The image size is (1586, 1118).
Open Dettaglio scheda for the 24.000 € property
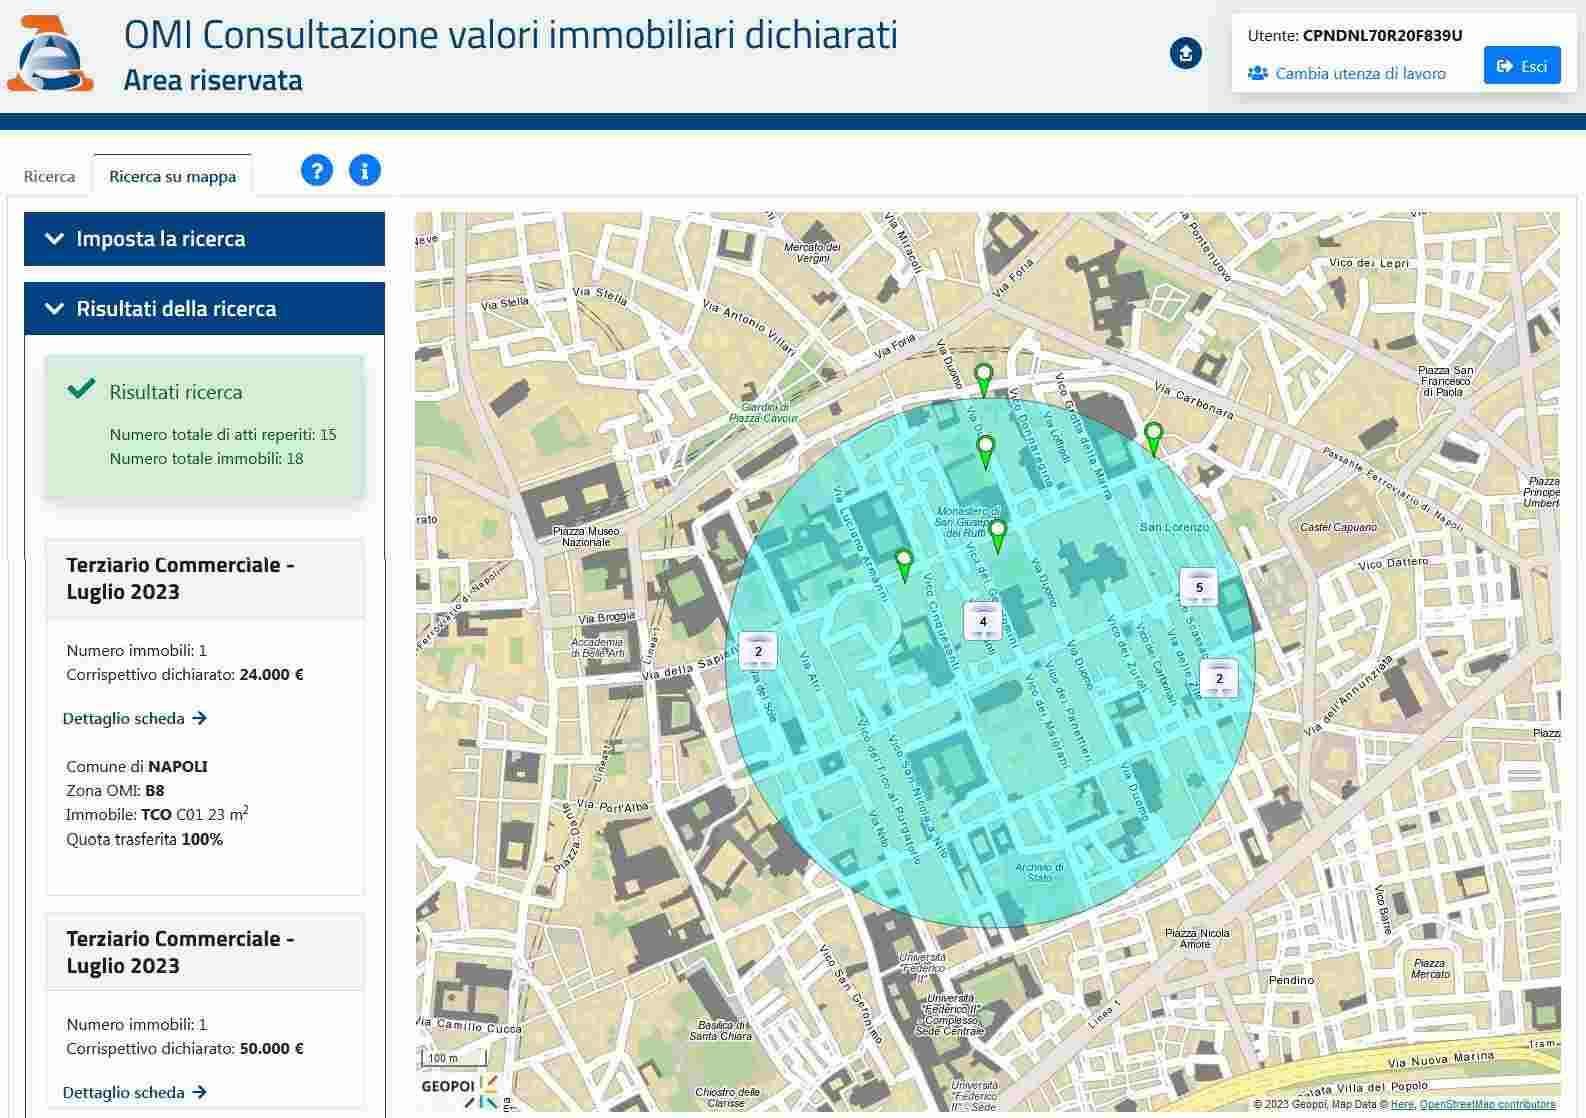(134, 718)
